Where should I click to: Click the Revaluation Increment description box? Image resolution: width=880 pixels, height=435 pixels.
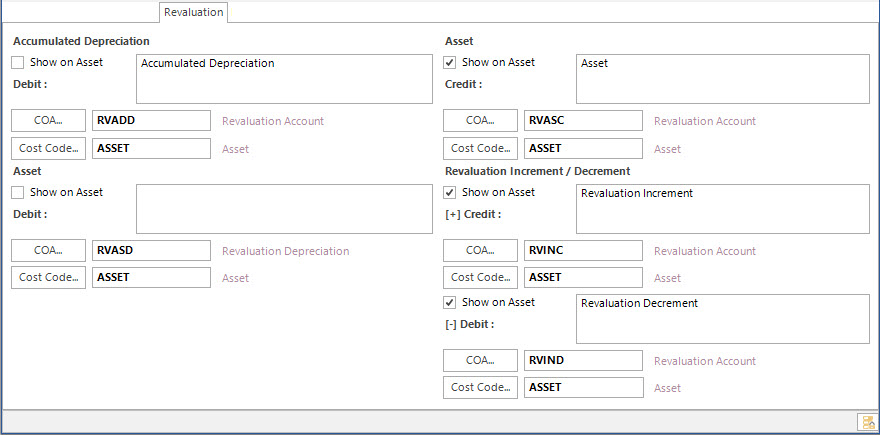(x=723, y=209)
